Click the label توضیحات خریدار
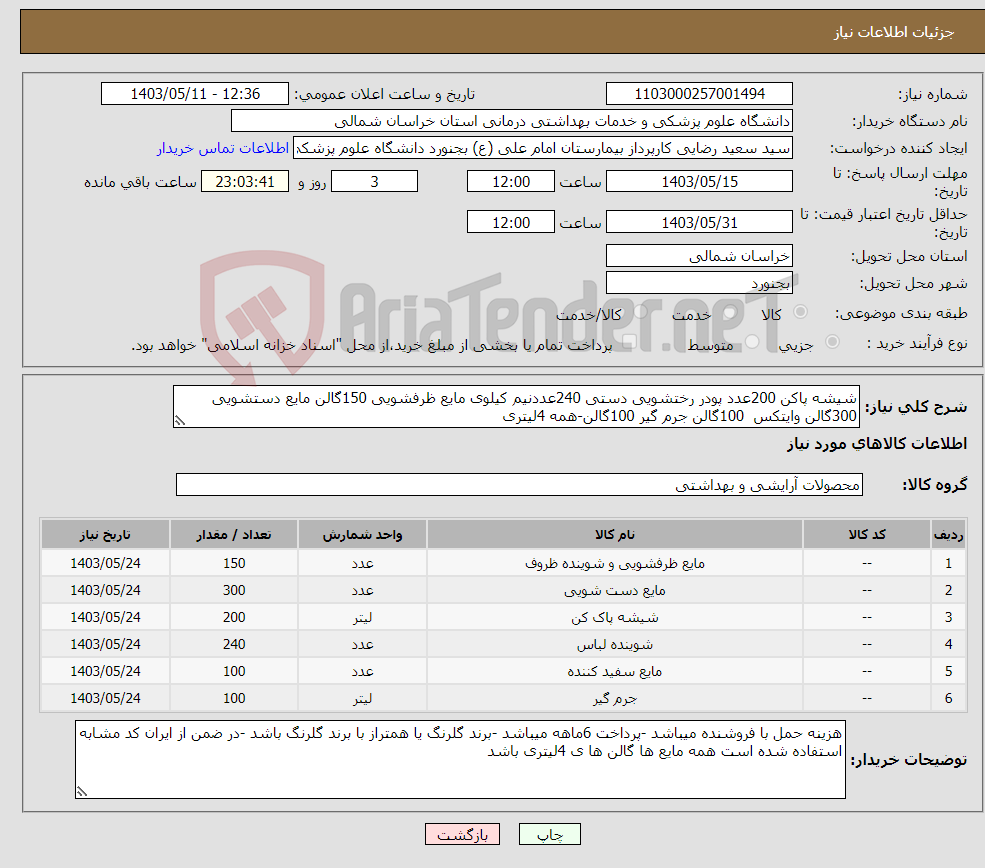The height and width of the screenshot is (868, 985). pos(909,760)
